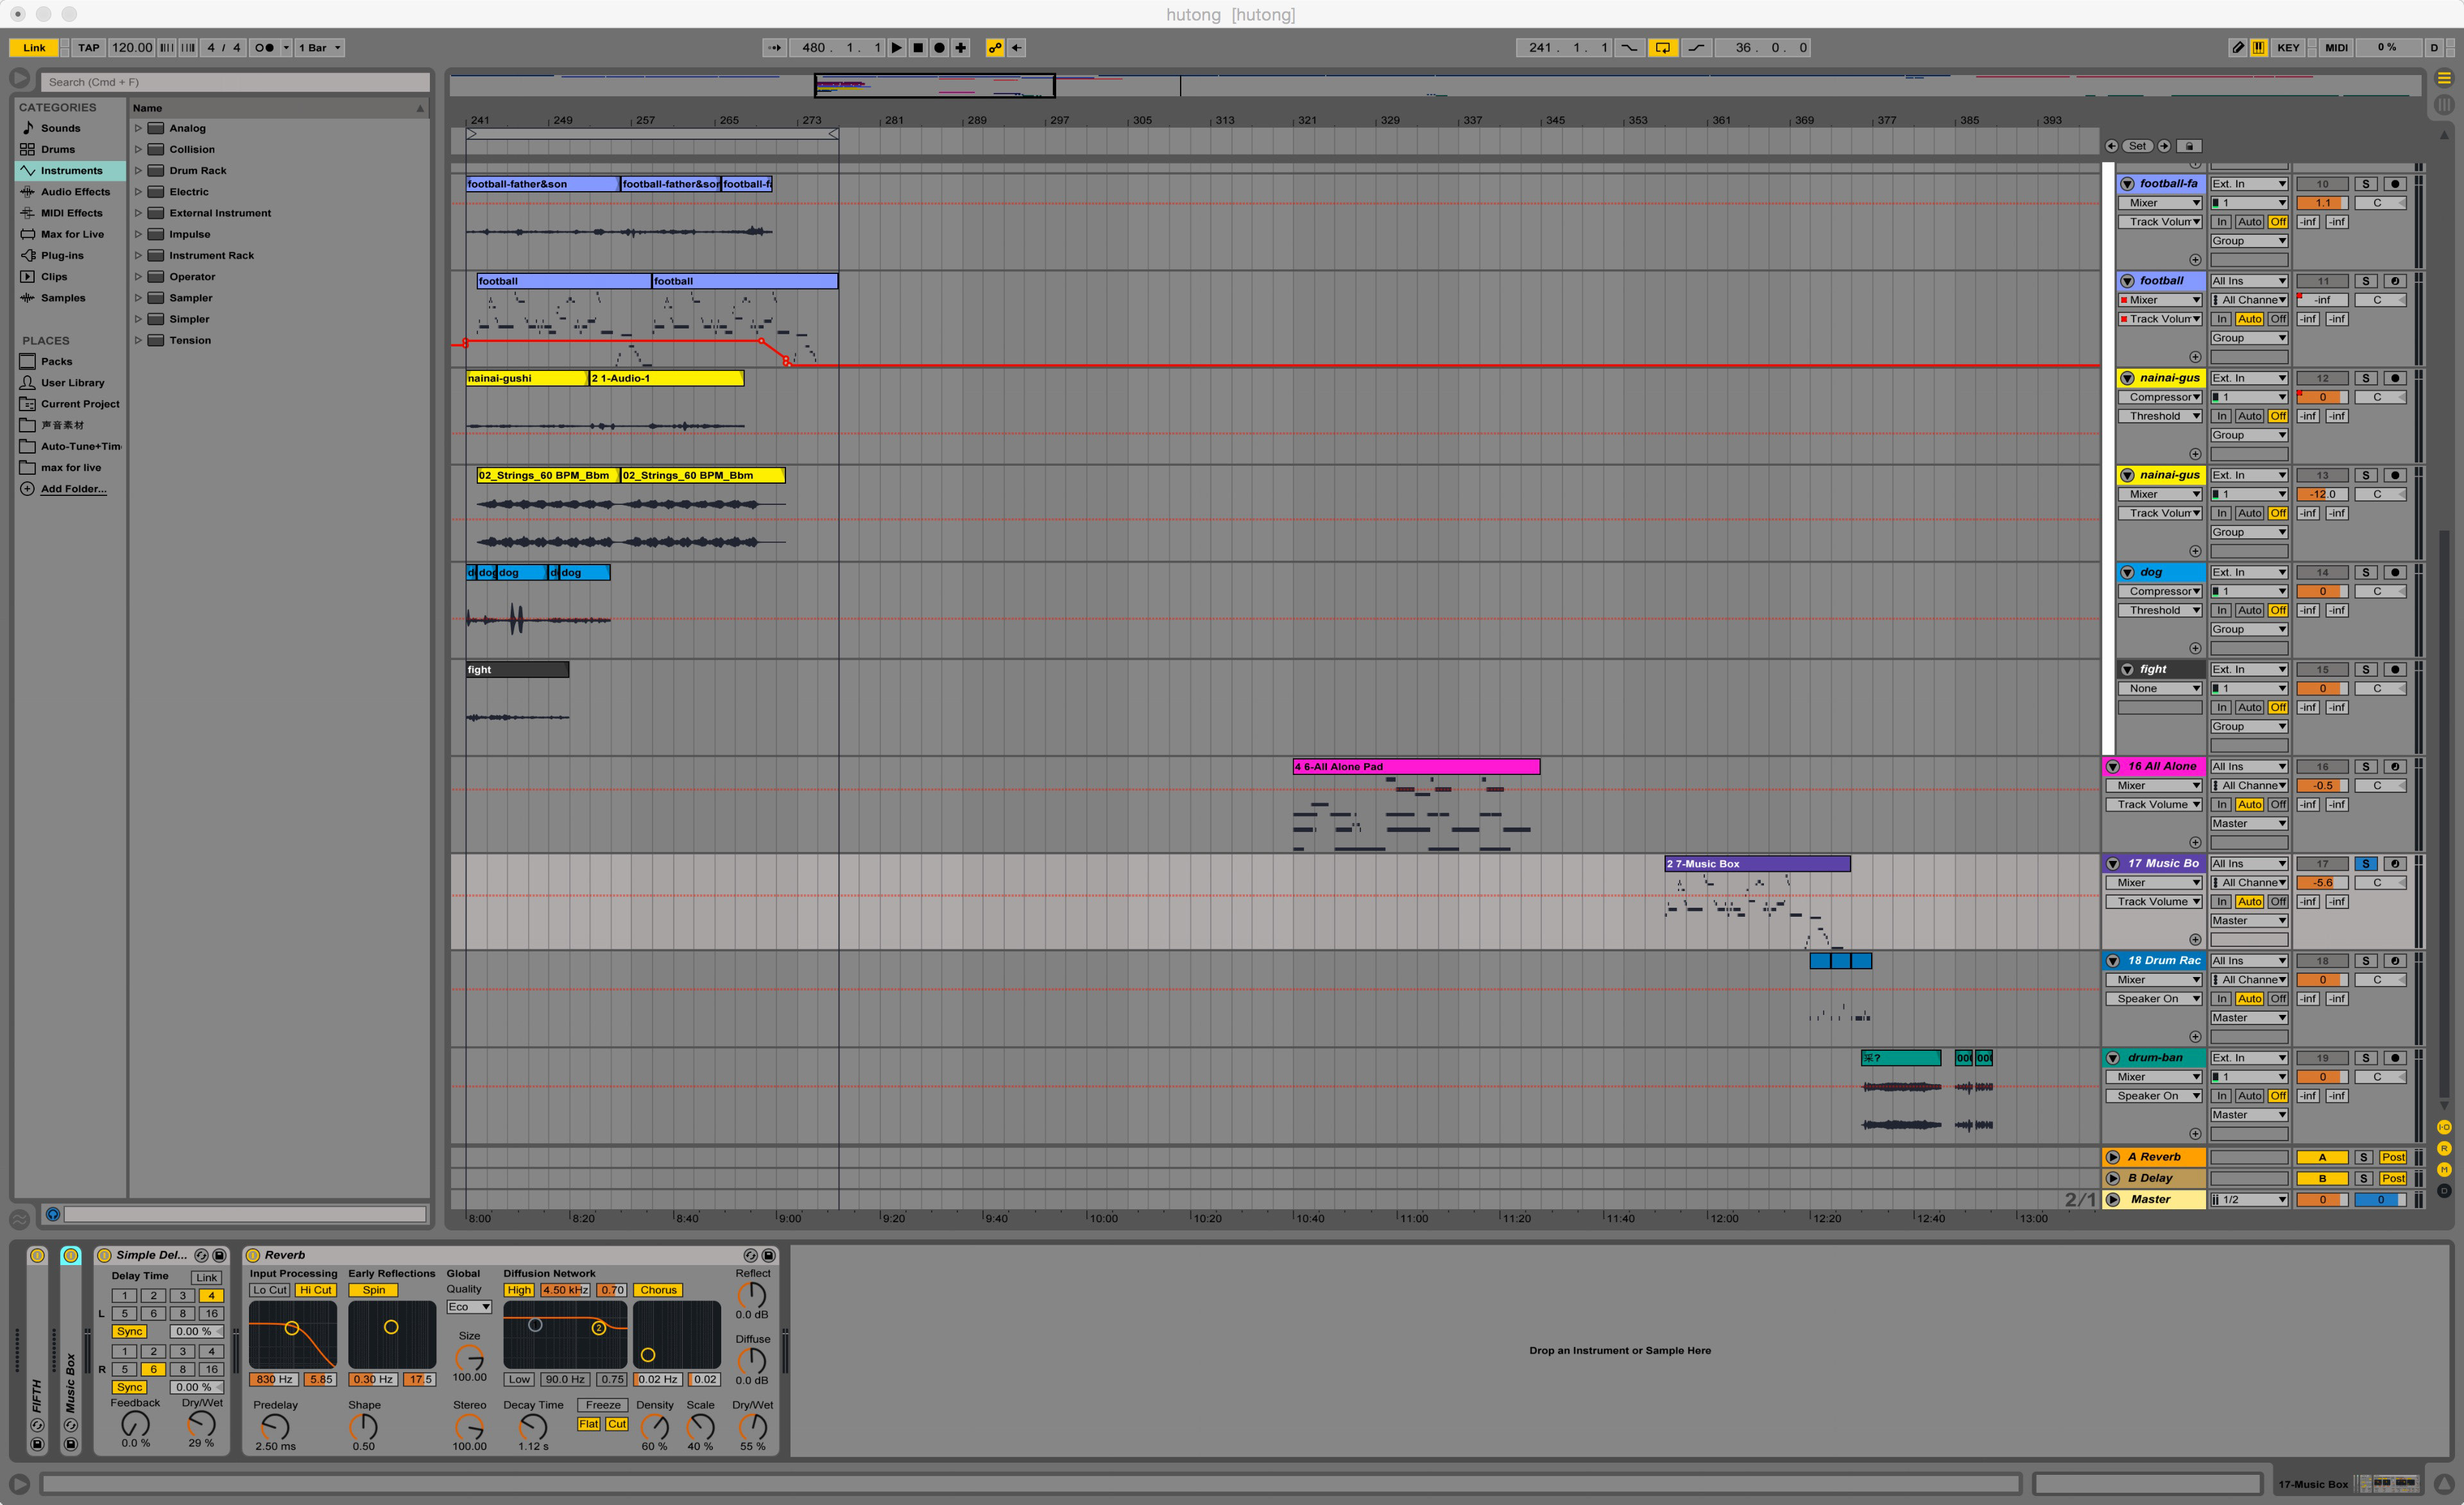Toggle the Loop switch in transport
The image size is (2464, 1505).
point(1662,47)
